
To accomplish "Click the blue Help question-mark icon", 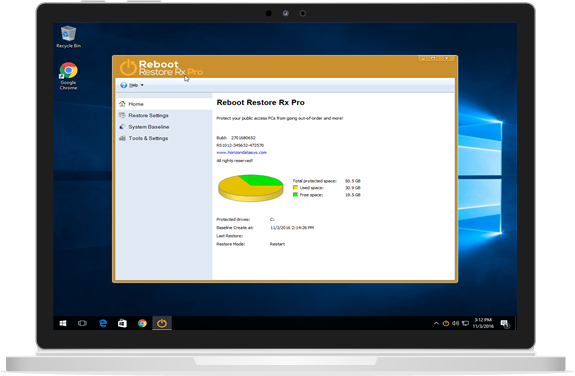I will point(124,85).
